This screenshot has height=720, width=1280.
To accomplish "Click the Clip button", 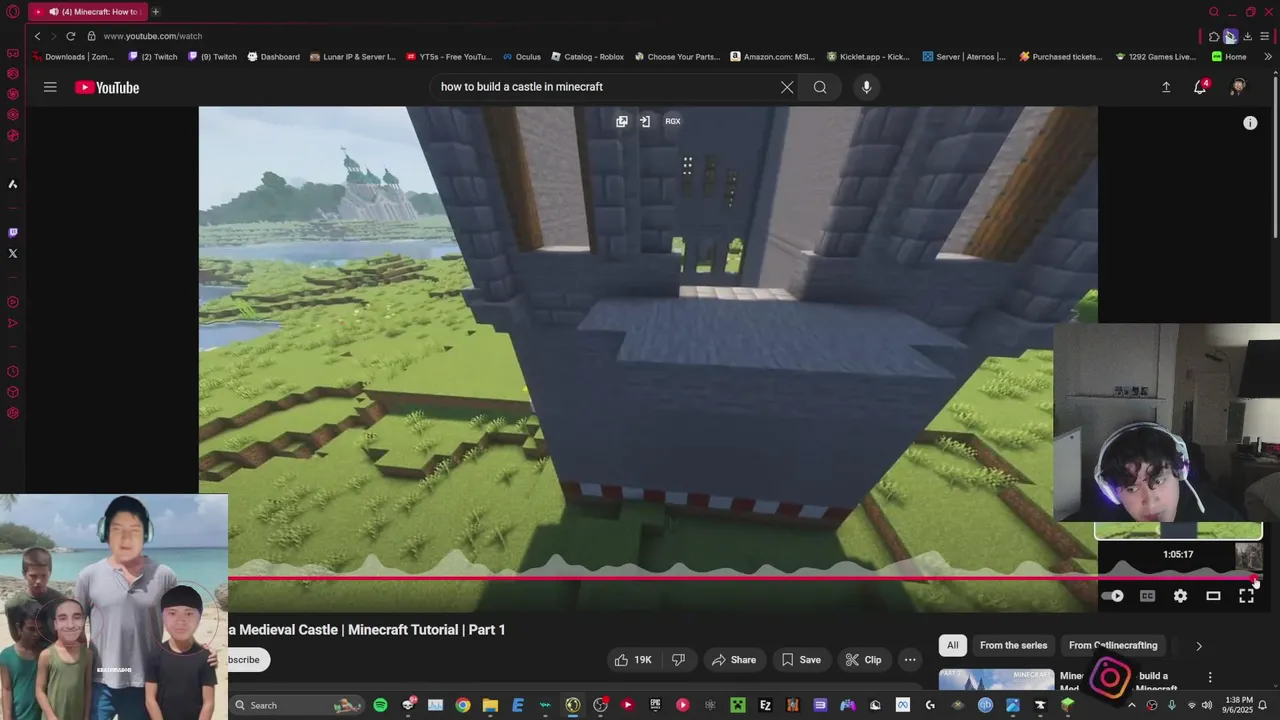I will pyautogui.click(x=863, y=660).
